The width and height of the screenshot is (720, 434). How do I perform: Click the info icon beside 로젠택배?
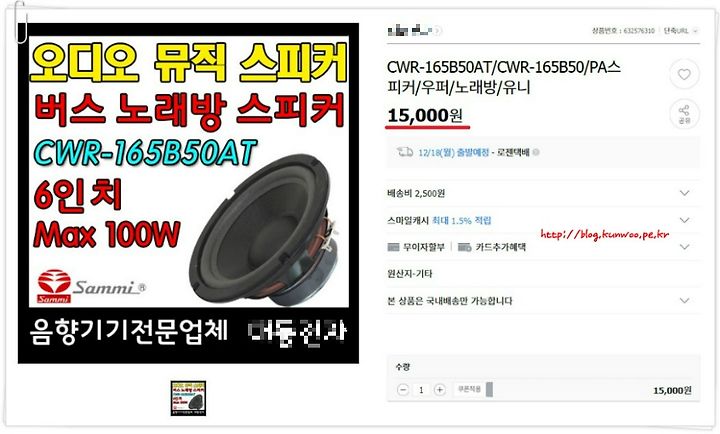click(x=535, y=152)
